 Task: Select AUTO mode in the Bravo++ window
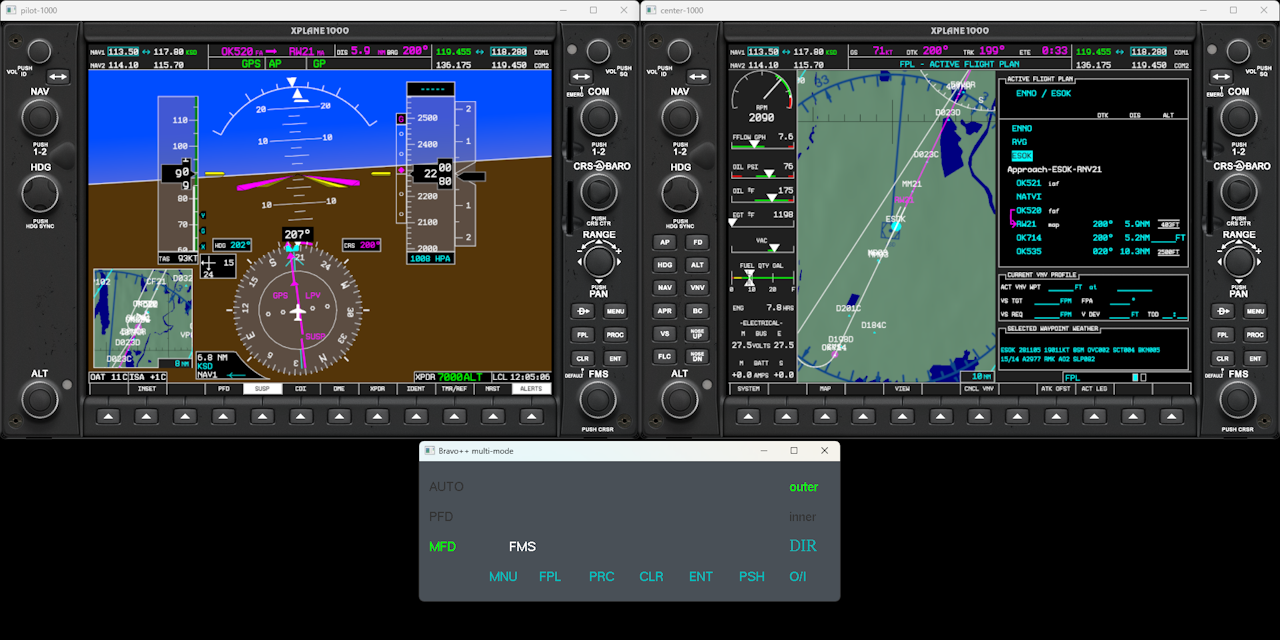pyautogui.click(x=446, y=487)
